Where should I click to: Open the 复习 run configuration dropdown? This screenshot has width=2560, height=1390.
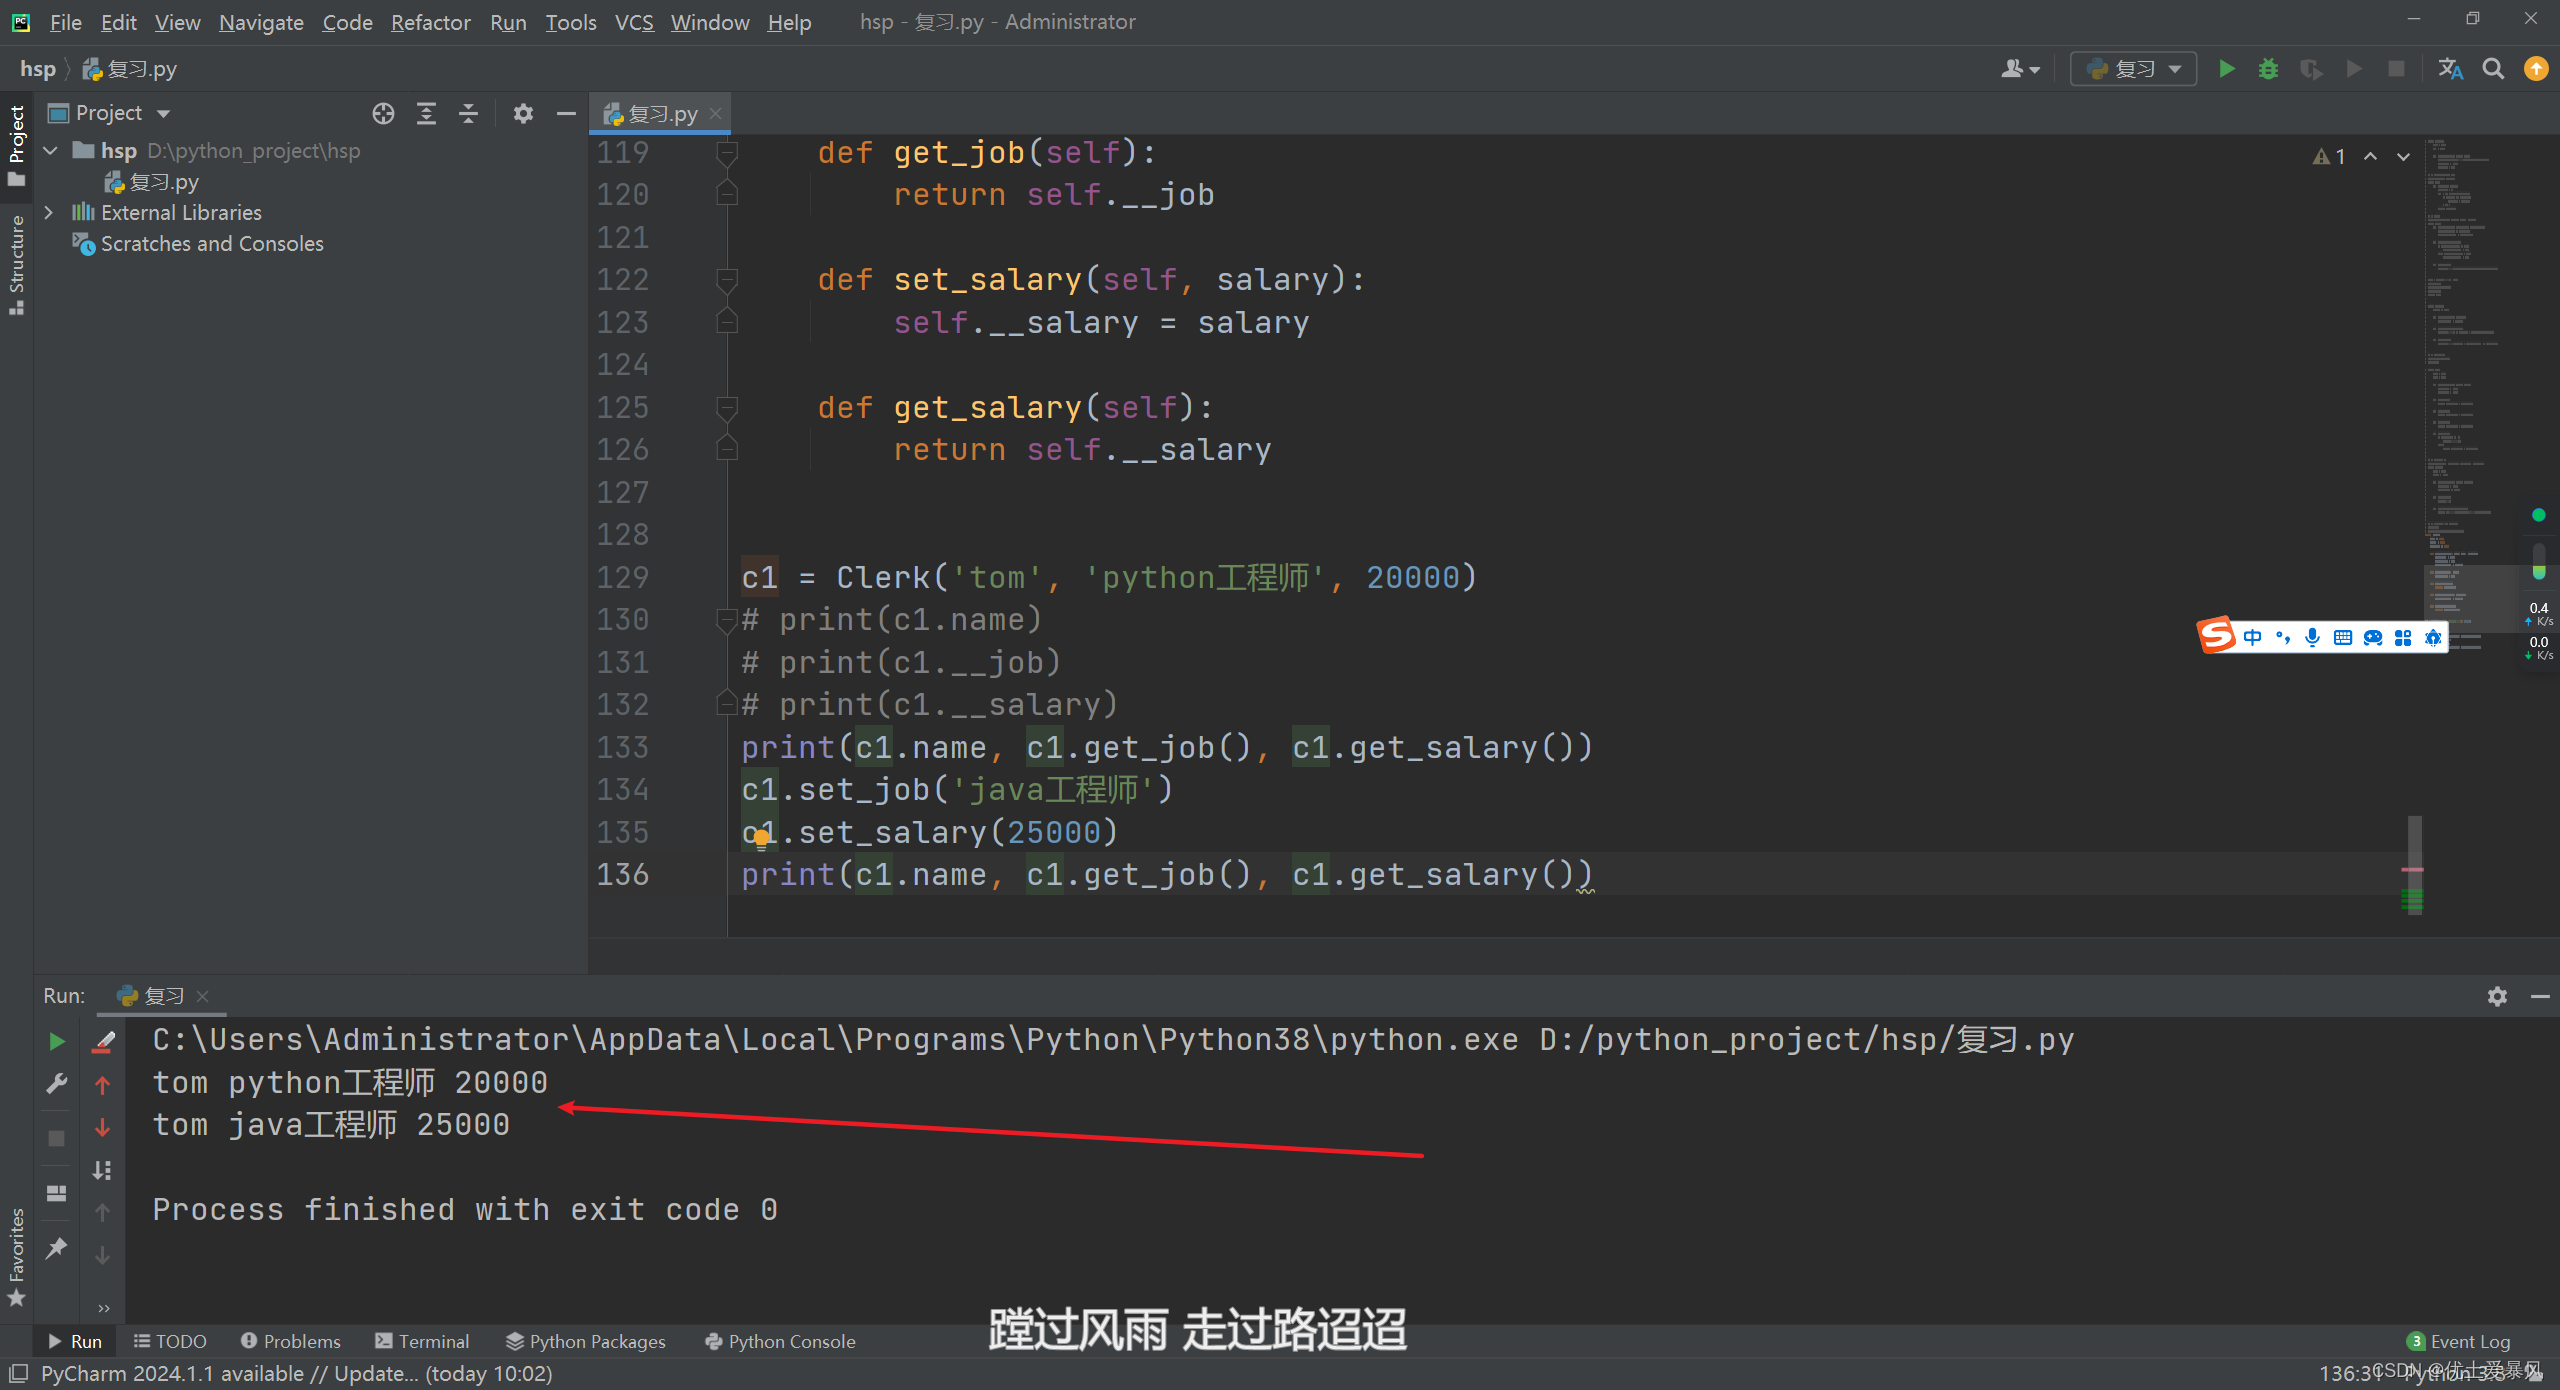pyautogui.click(x=2133, y=69)
